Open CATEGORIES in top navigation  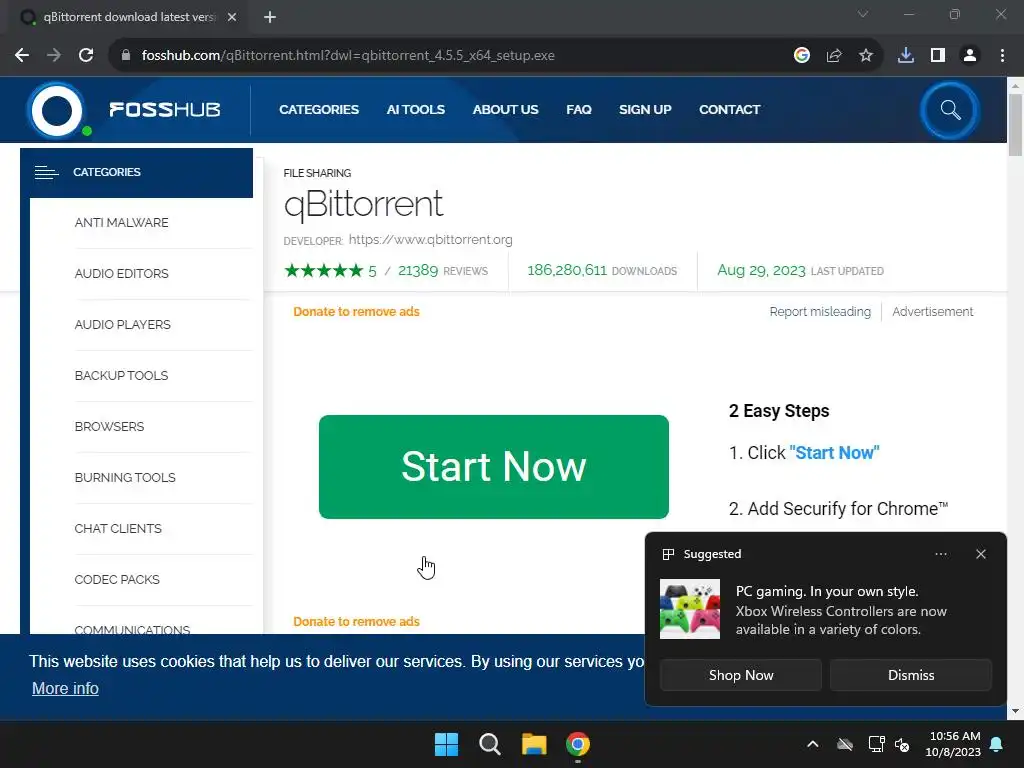tap(319, 110)
